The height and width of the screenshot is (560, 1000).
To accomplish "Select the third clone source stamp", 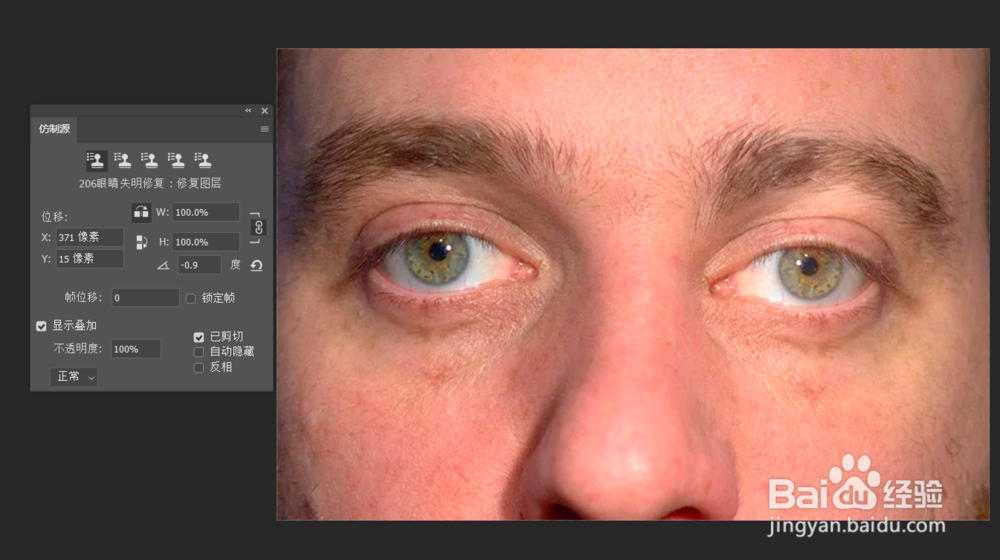I will [x=149, y=160].
